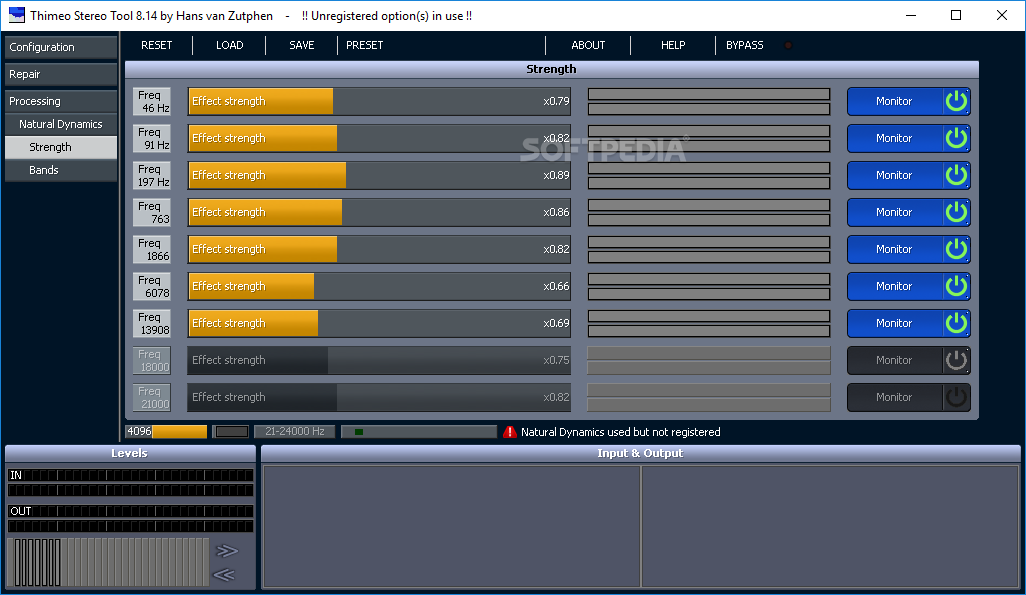This screenshot has height=595, width=1026.
Task: Click the disabled Monitor for 21000 band
Action: click(x=894, y=397)
